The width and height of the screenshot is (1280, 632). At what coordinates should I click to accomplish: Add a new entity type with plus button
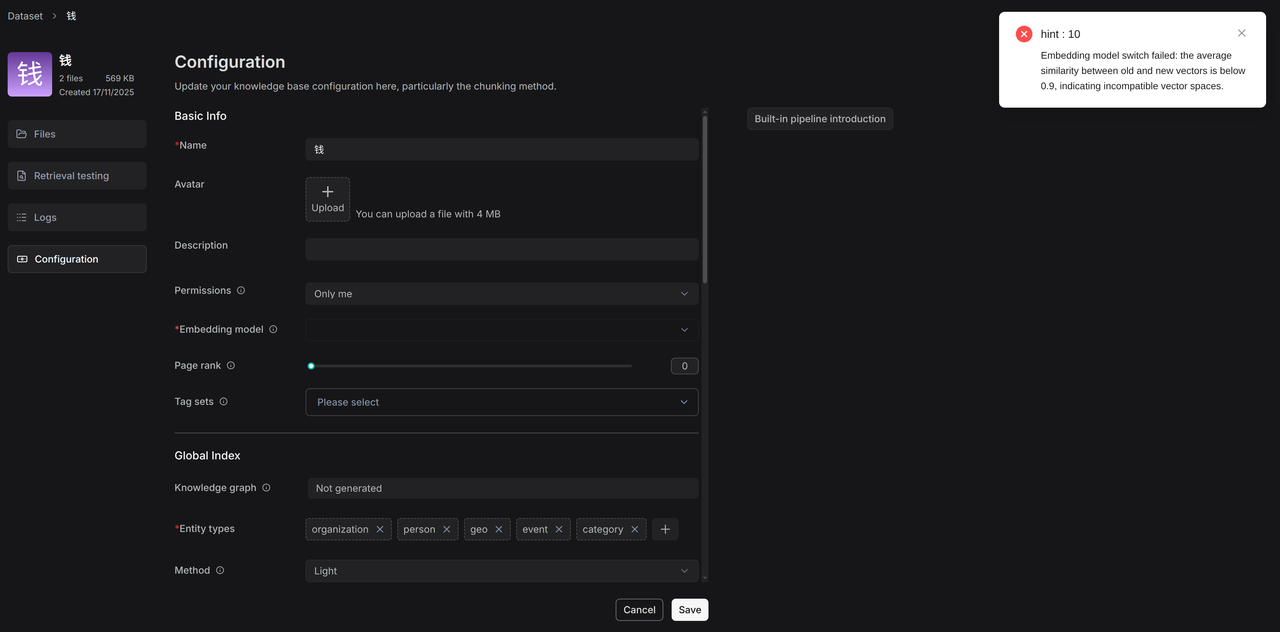[x=665, y=530]
